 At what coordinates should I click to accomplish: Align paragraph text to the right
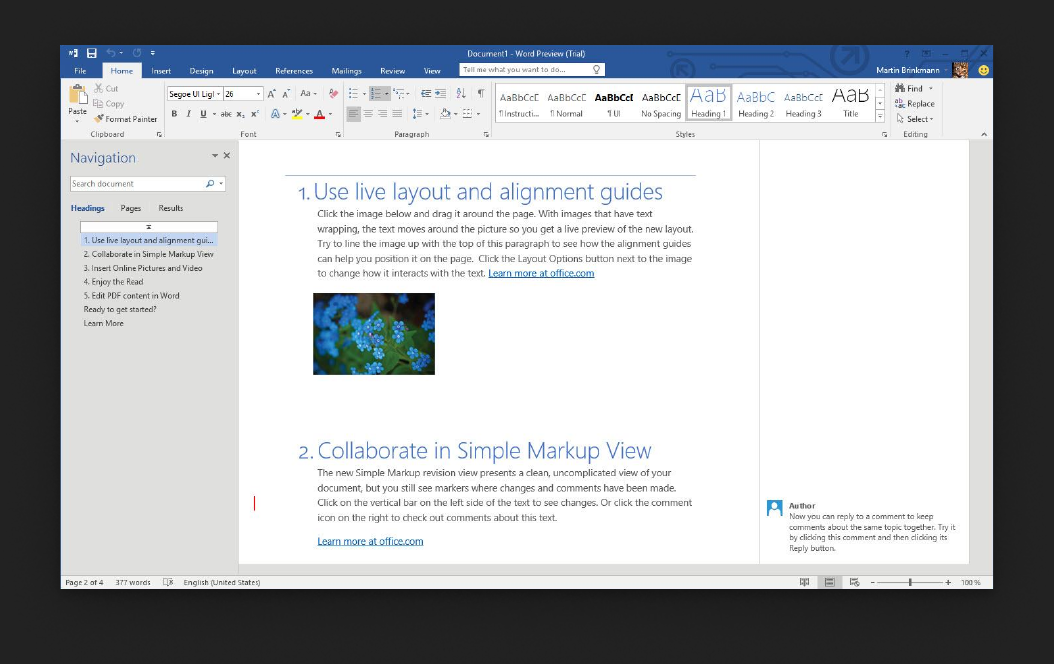[x=382, y=114]
